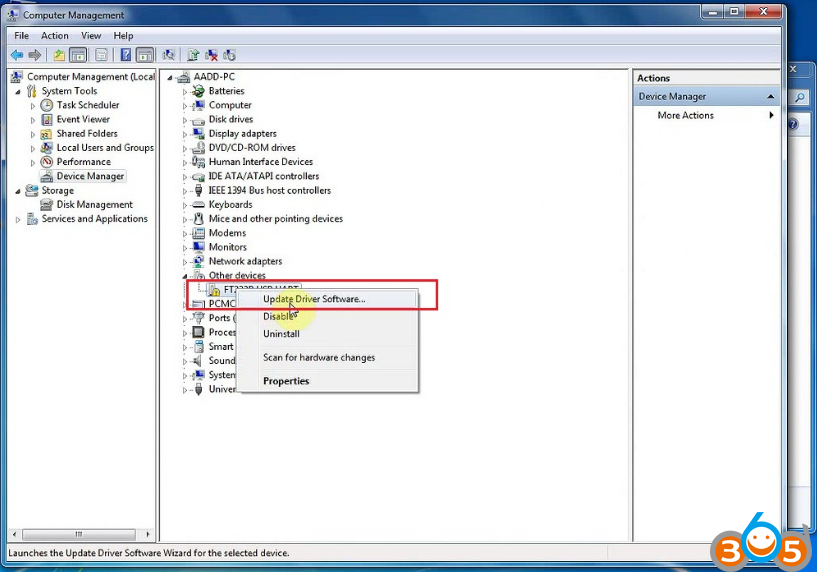Select Device Manager in console tree
The width and height of the screenshot is (817, 572).
coord(90,176)
